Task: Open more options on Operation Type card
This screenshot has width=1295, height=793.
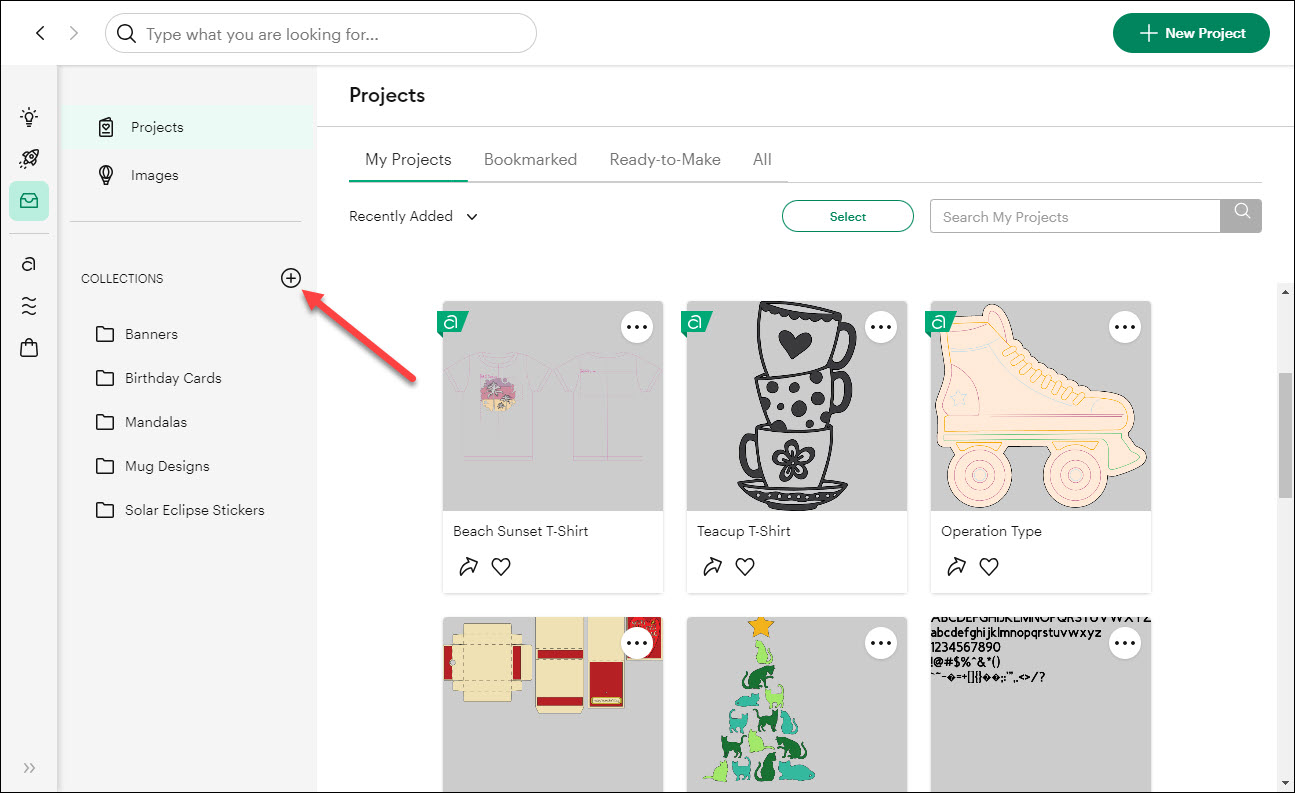Action: (1125, 327)
